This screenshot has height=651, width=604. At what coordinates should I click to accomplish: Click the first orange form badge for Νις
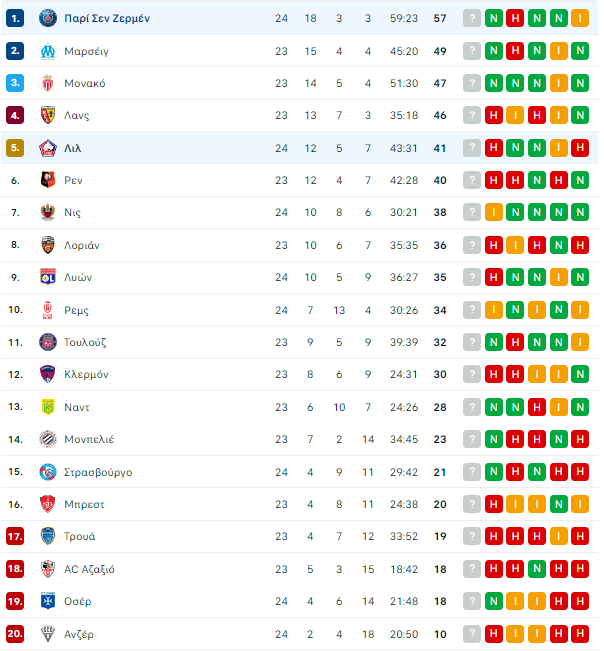[x=494, y=213]
